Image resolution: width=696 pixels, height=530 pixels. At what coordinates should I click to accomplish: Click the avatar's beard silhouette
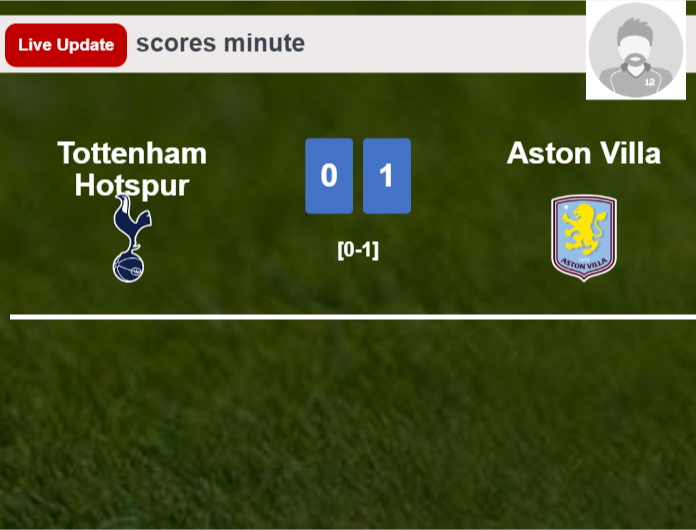coord(636,64)
